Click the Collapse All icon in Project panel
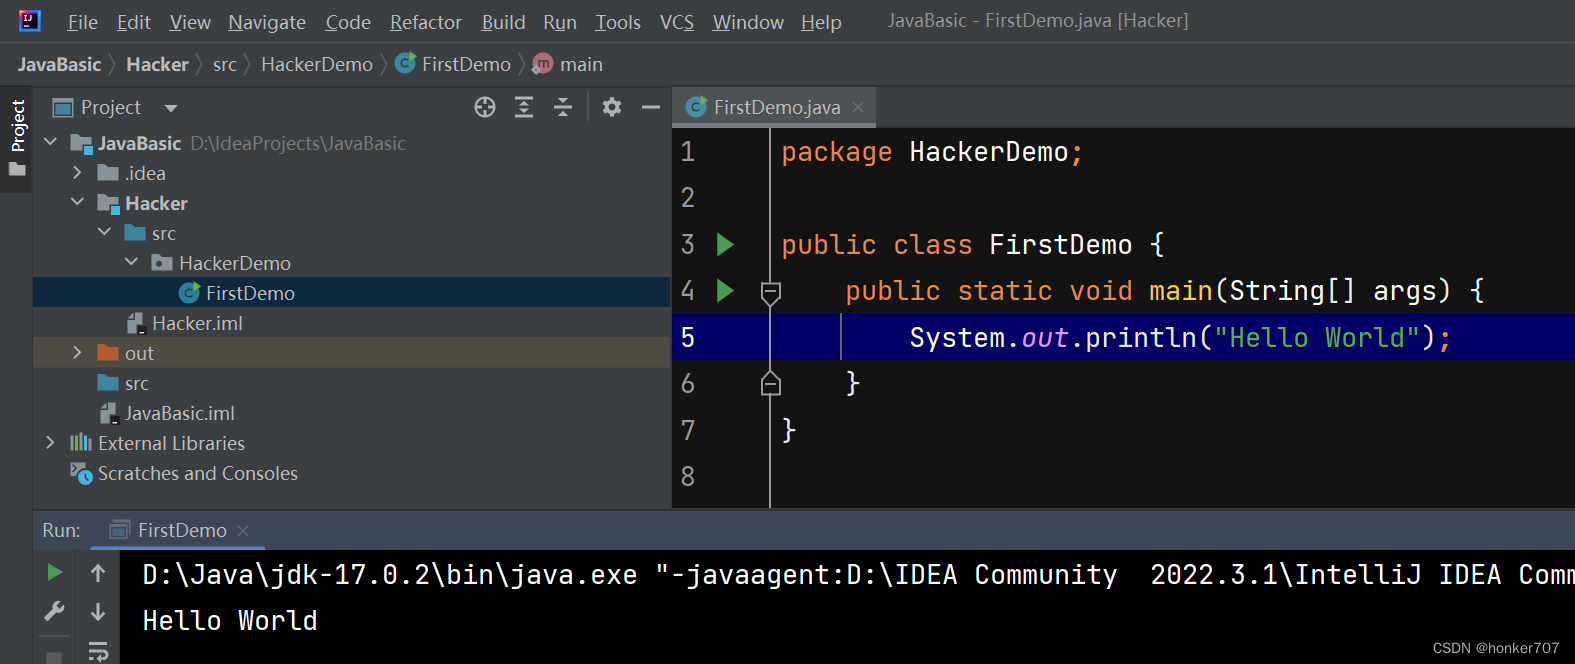 click(x=563, y=108)
